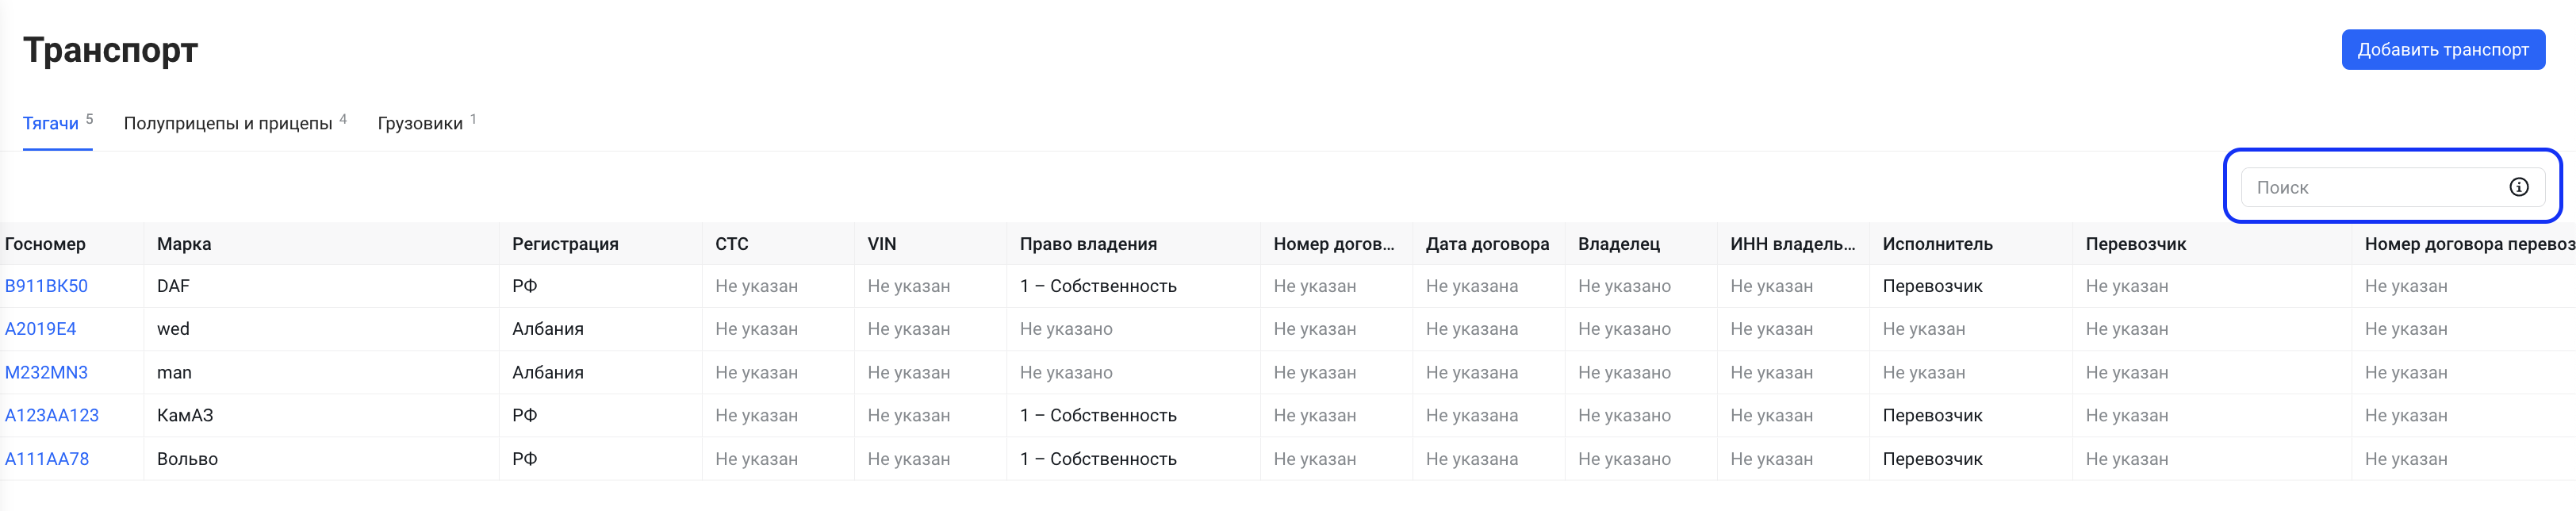Viewport: 2576px width, 511px height.
Task: Click Перевозчик executor in B911BK50 row
Action: [1932, 286]
